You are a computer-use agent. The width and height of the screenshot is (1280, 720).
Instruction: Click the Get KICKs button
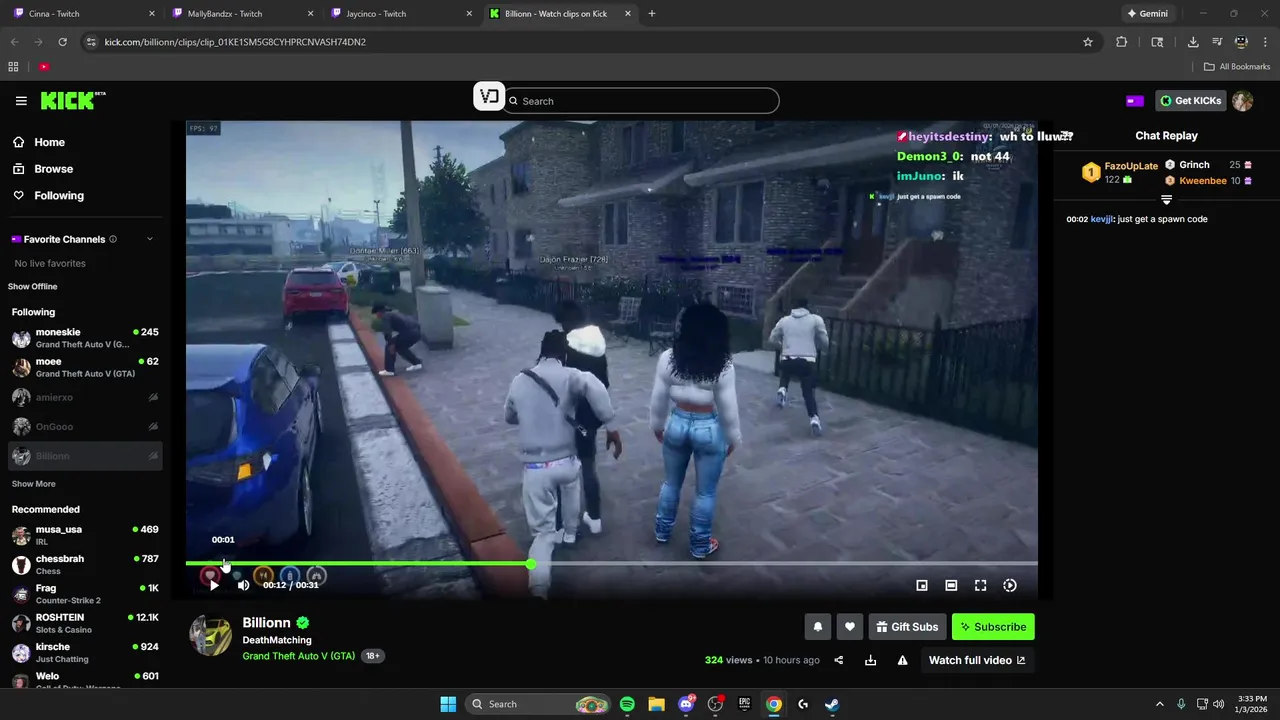click(x=1190, y=100)
